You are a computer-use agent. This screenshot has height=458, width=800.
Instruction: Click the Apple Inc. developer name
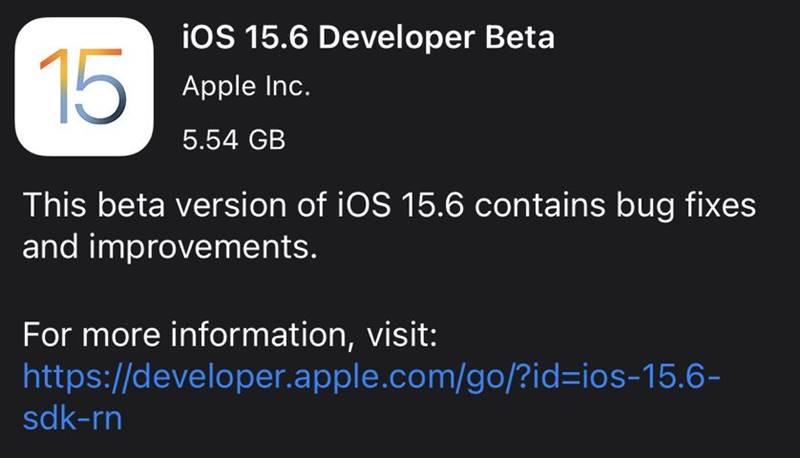tap(246, 86)
